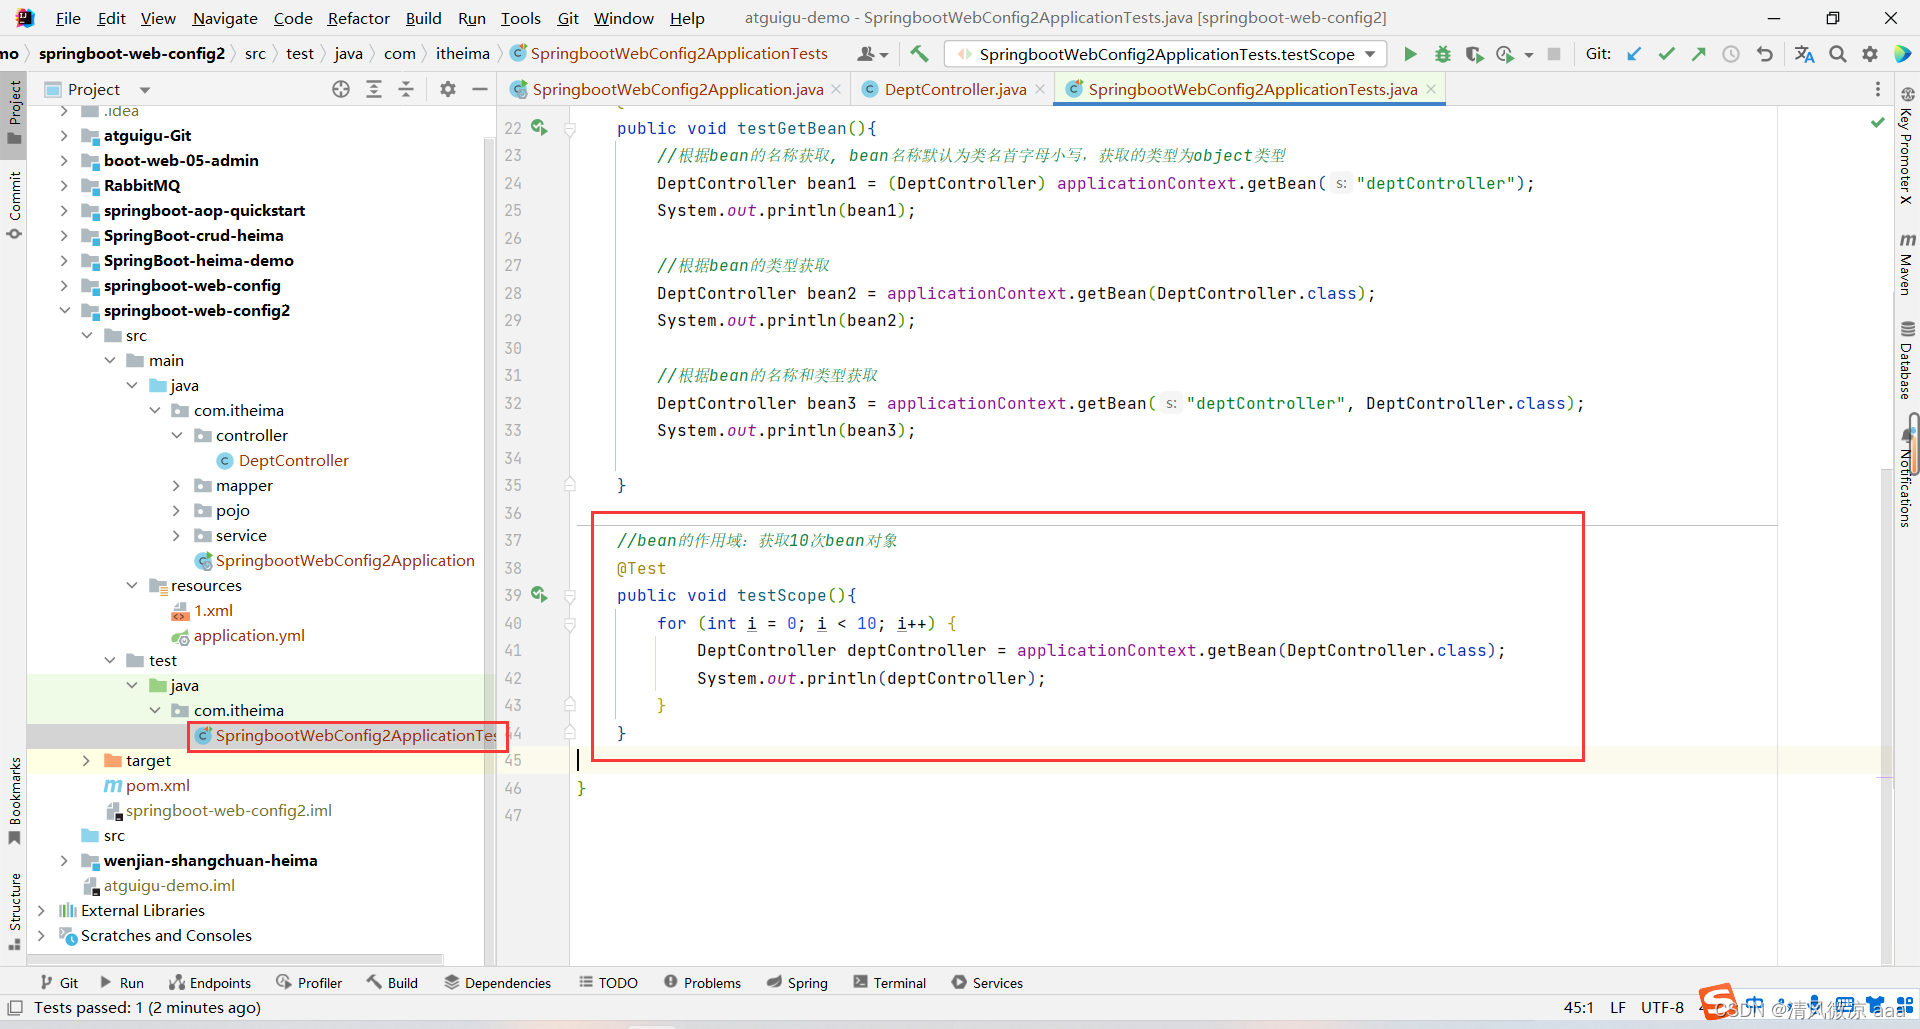Open the Problems tool window
Screen dimensions: 1920x1029
702,983
